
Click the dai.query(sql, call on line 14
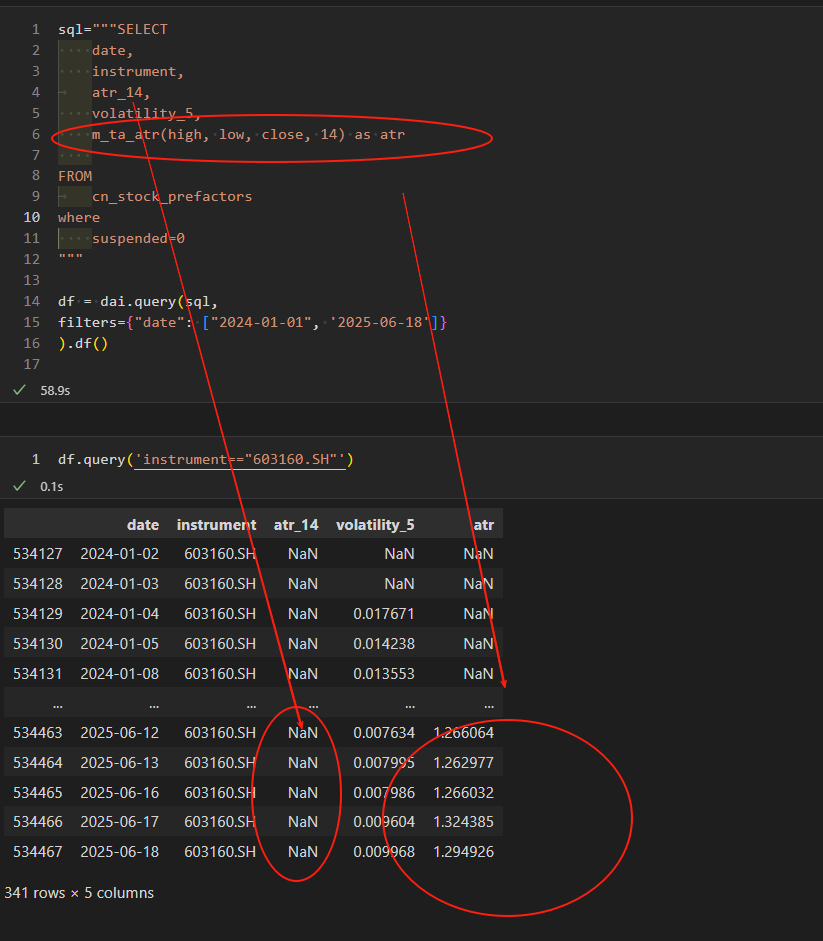[158, 300]
